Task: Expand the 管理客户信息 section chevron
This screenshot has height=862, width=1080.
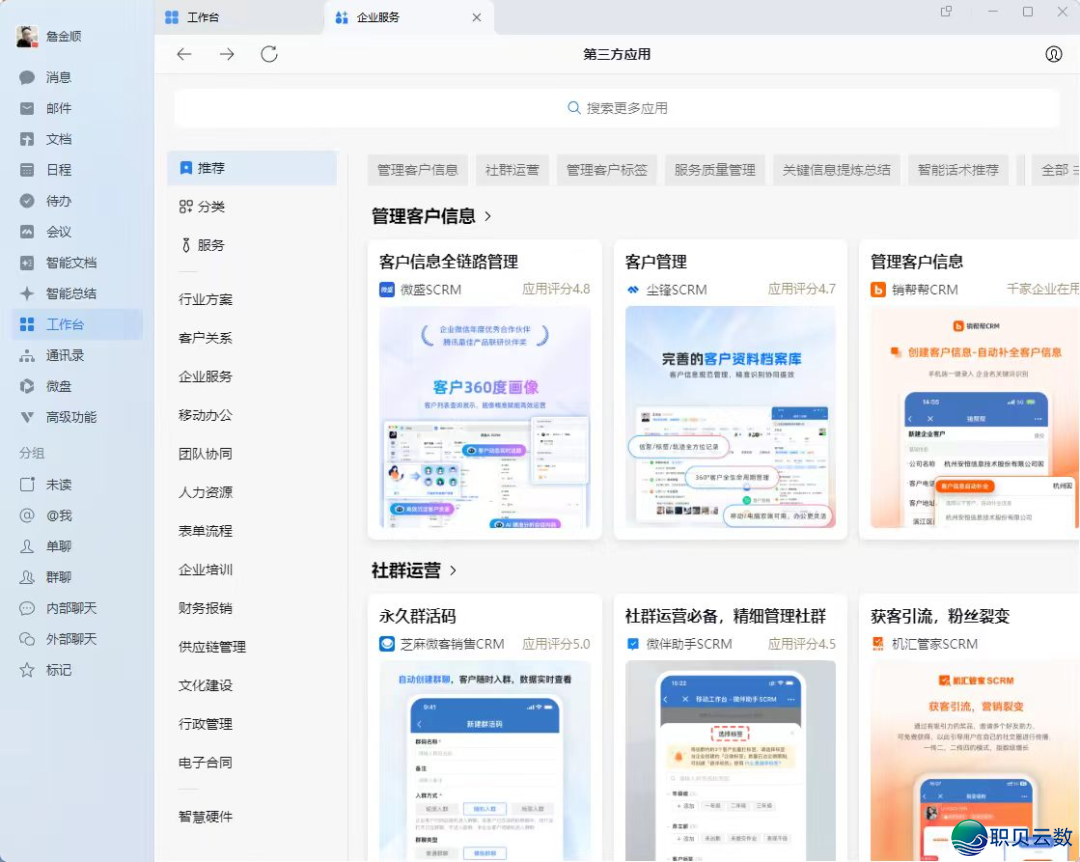Action: click(x=488, y=216)
